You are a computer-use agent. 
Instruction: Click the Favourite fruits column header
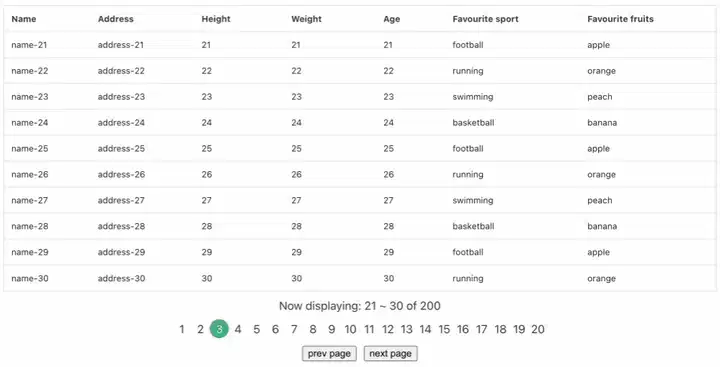click(x=620, y=19)
